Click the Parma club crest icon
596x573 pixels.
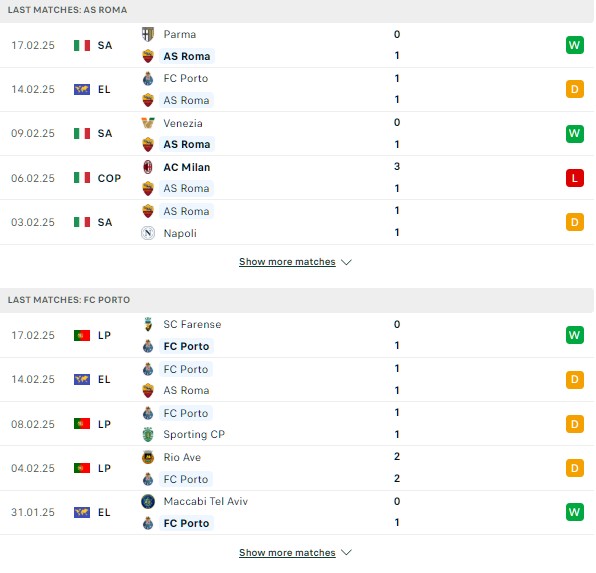(x=148, y=34)
